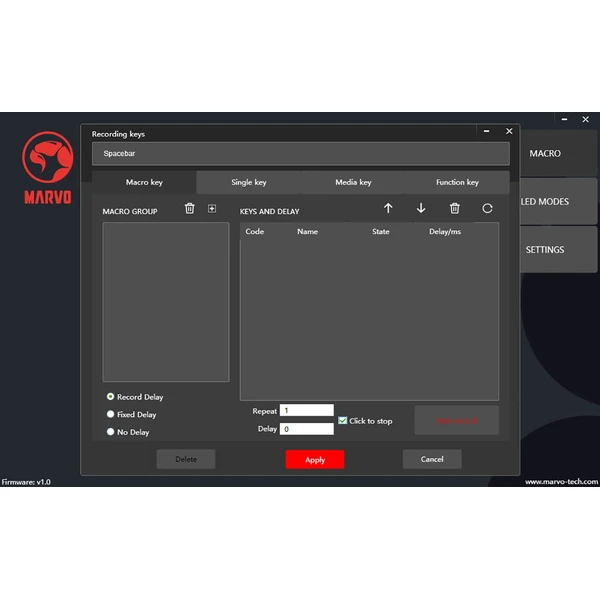Click the Name column header
This screenshot has width=600, height=600.
click(307, 232)
